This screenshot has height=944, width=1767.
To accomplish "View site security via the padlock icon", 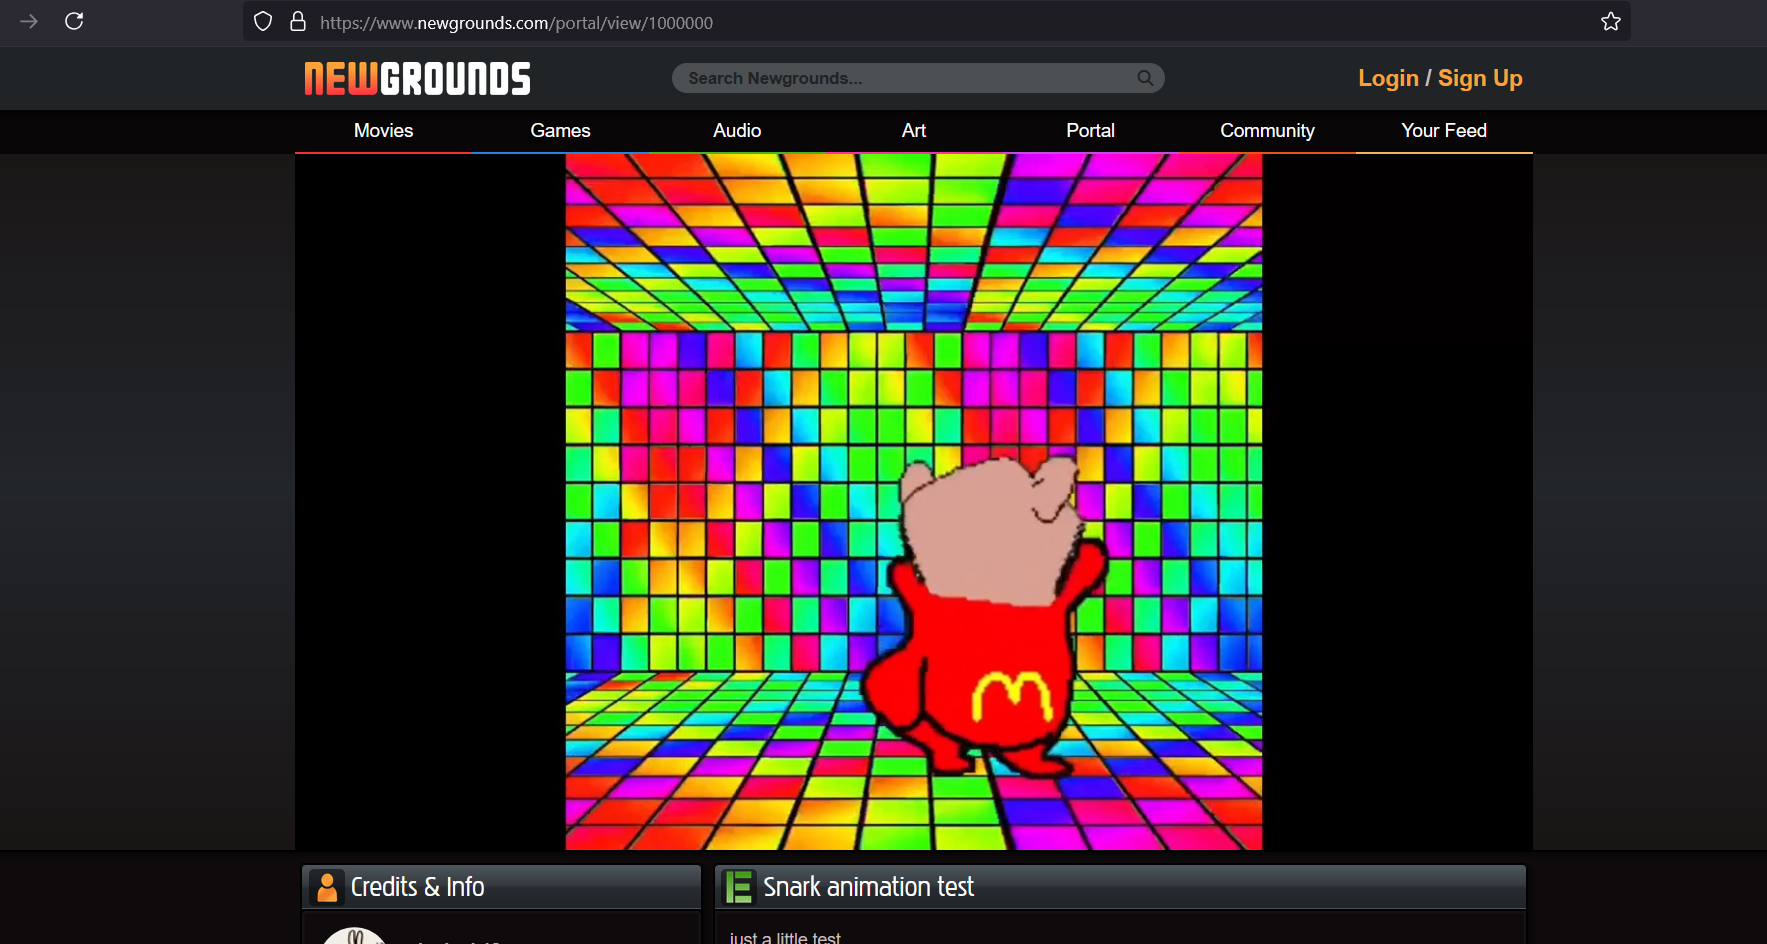I will click(x=298, y=22).
